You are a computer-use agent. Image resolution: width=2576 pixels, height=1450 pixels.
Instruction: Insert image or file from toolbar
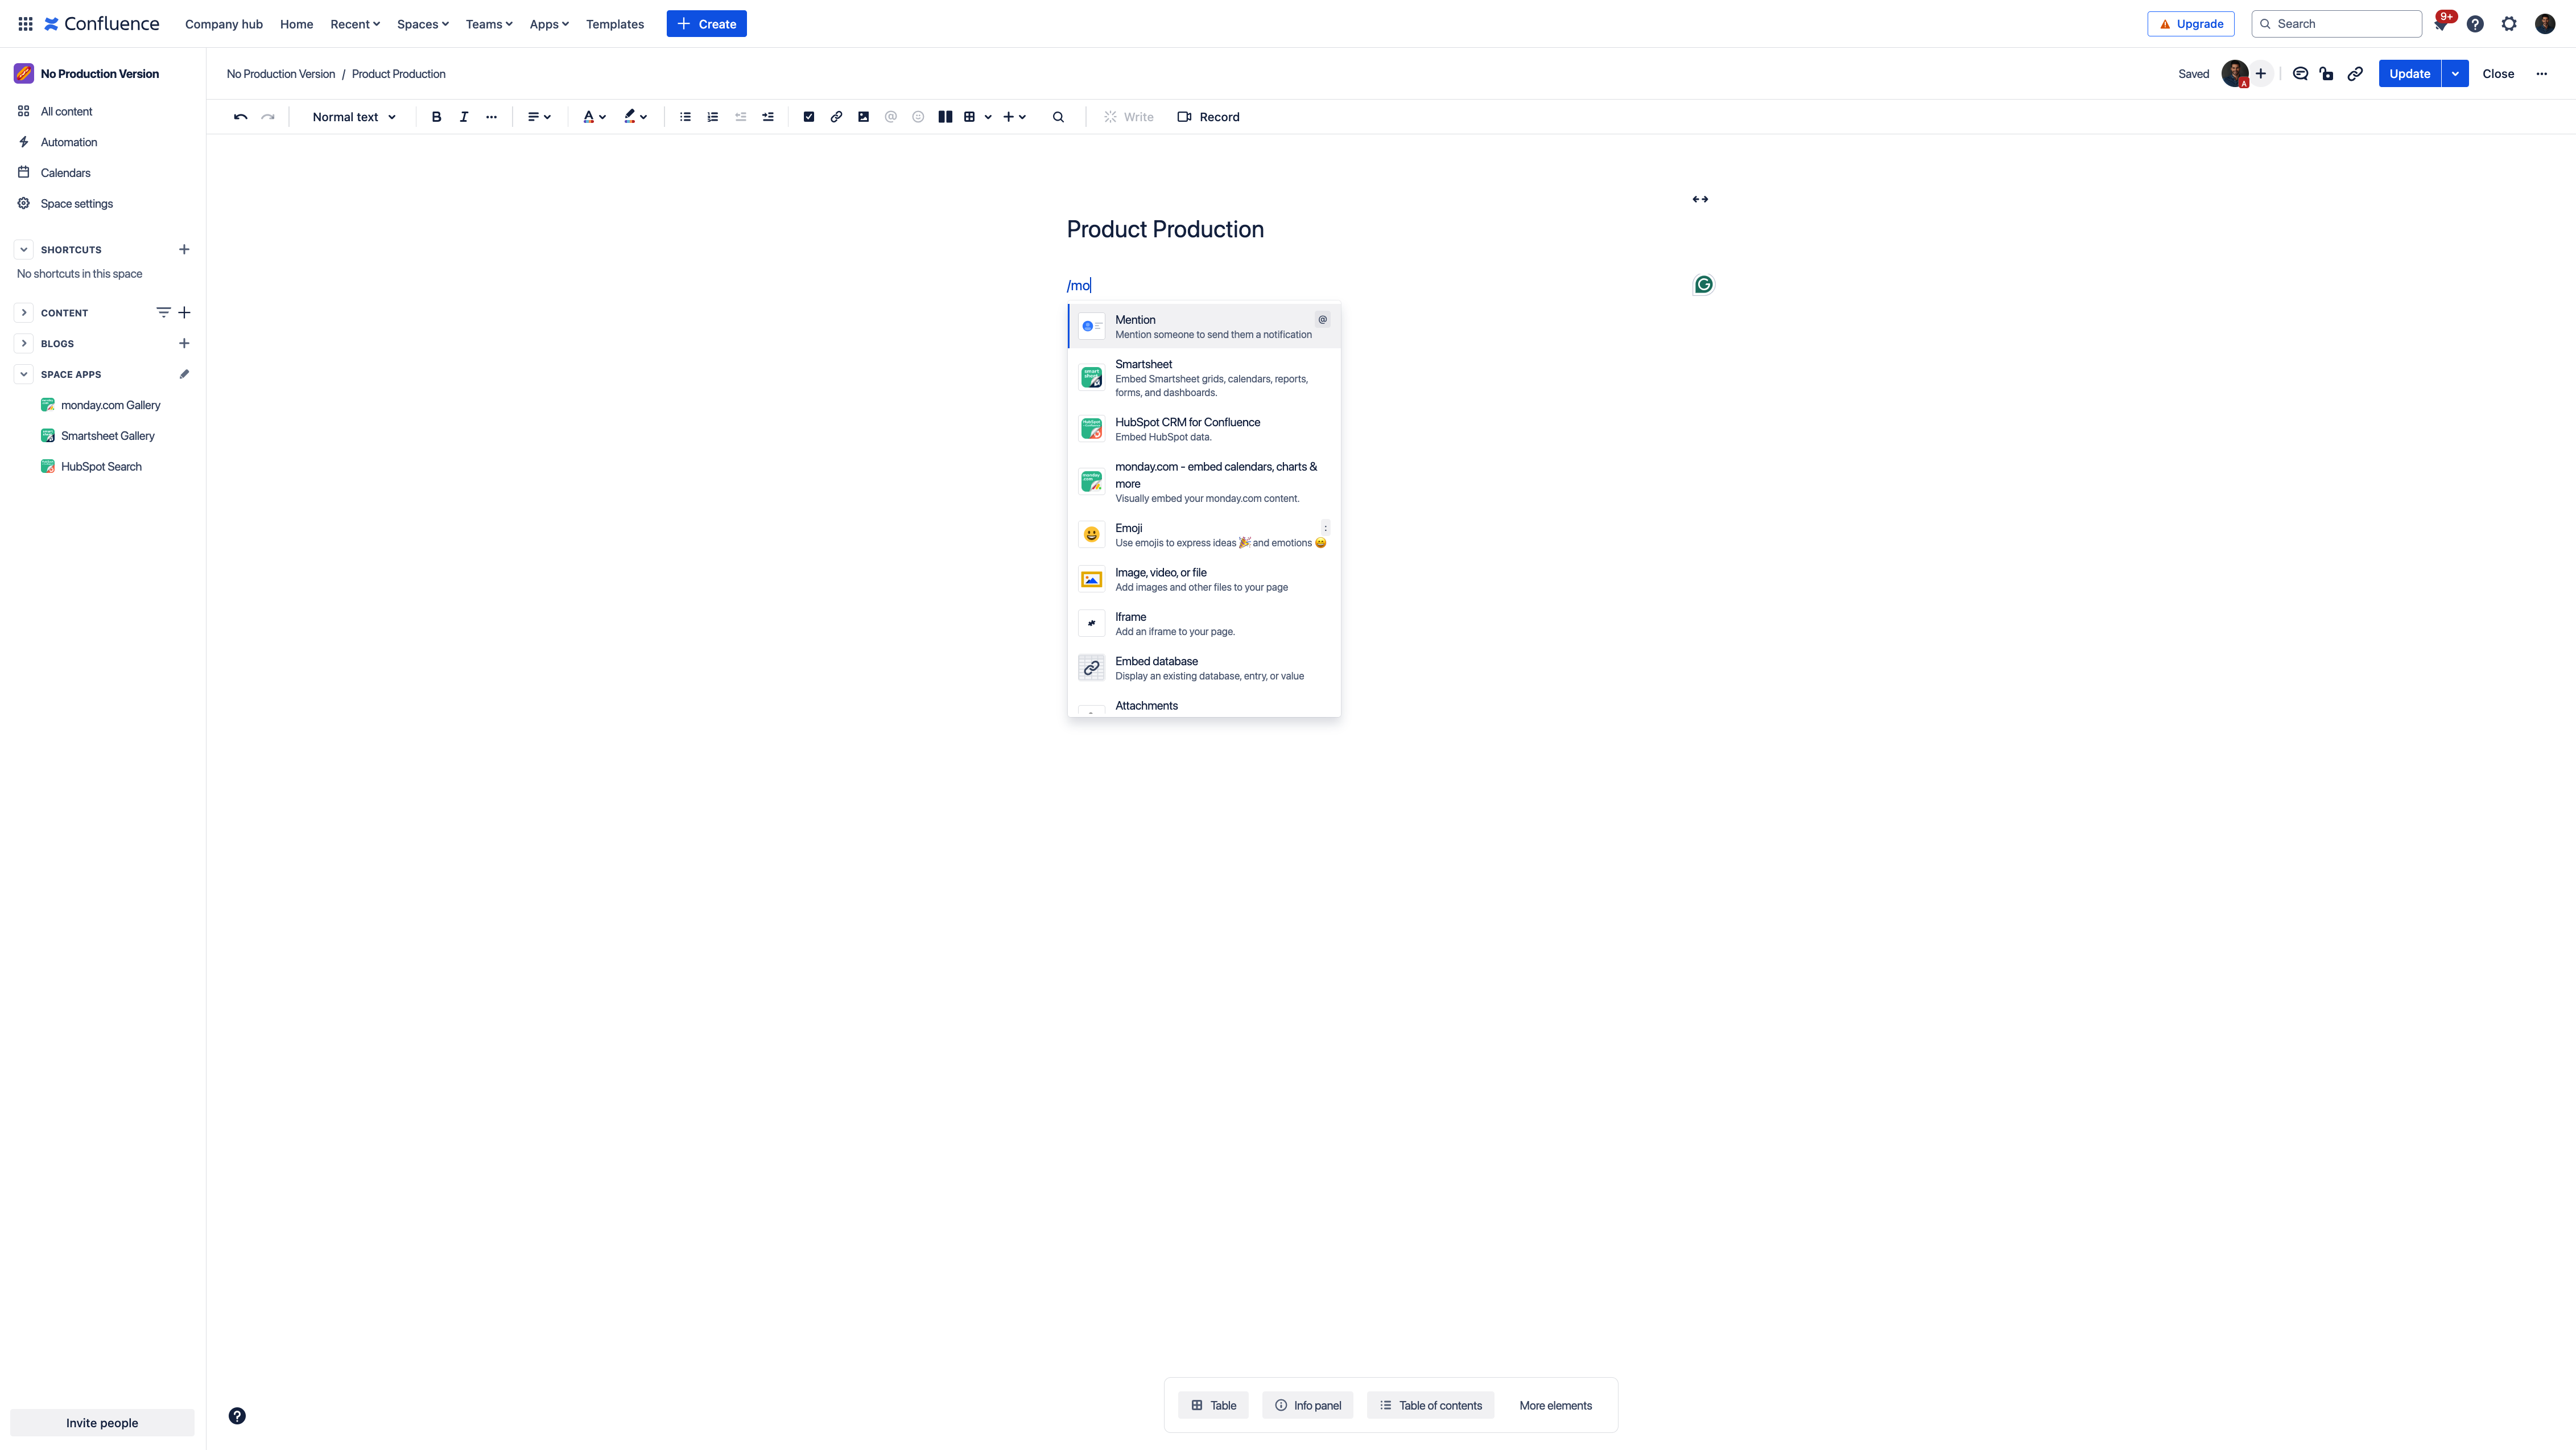pyautogui.click(x=863, y=117)
